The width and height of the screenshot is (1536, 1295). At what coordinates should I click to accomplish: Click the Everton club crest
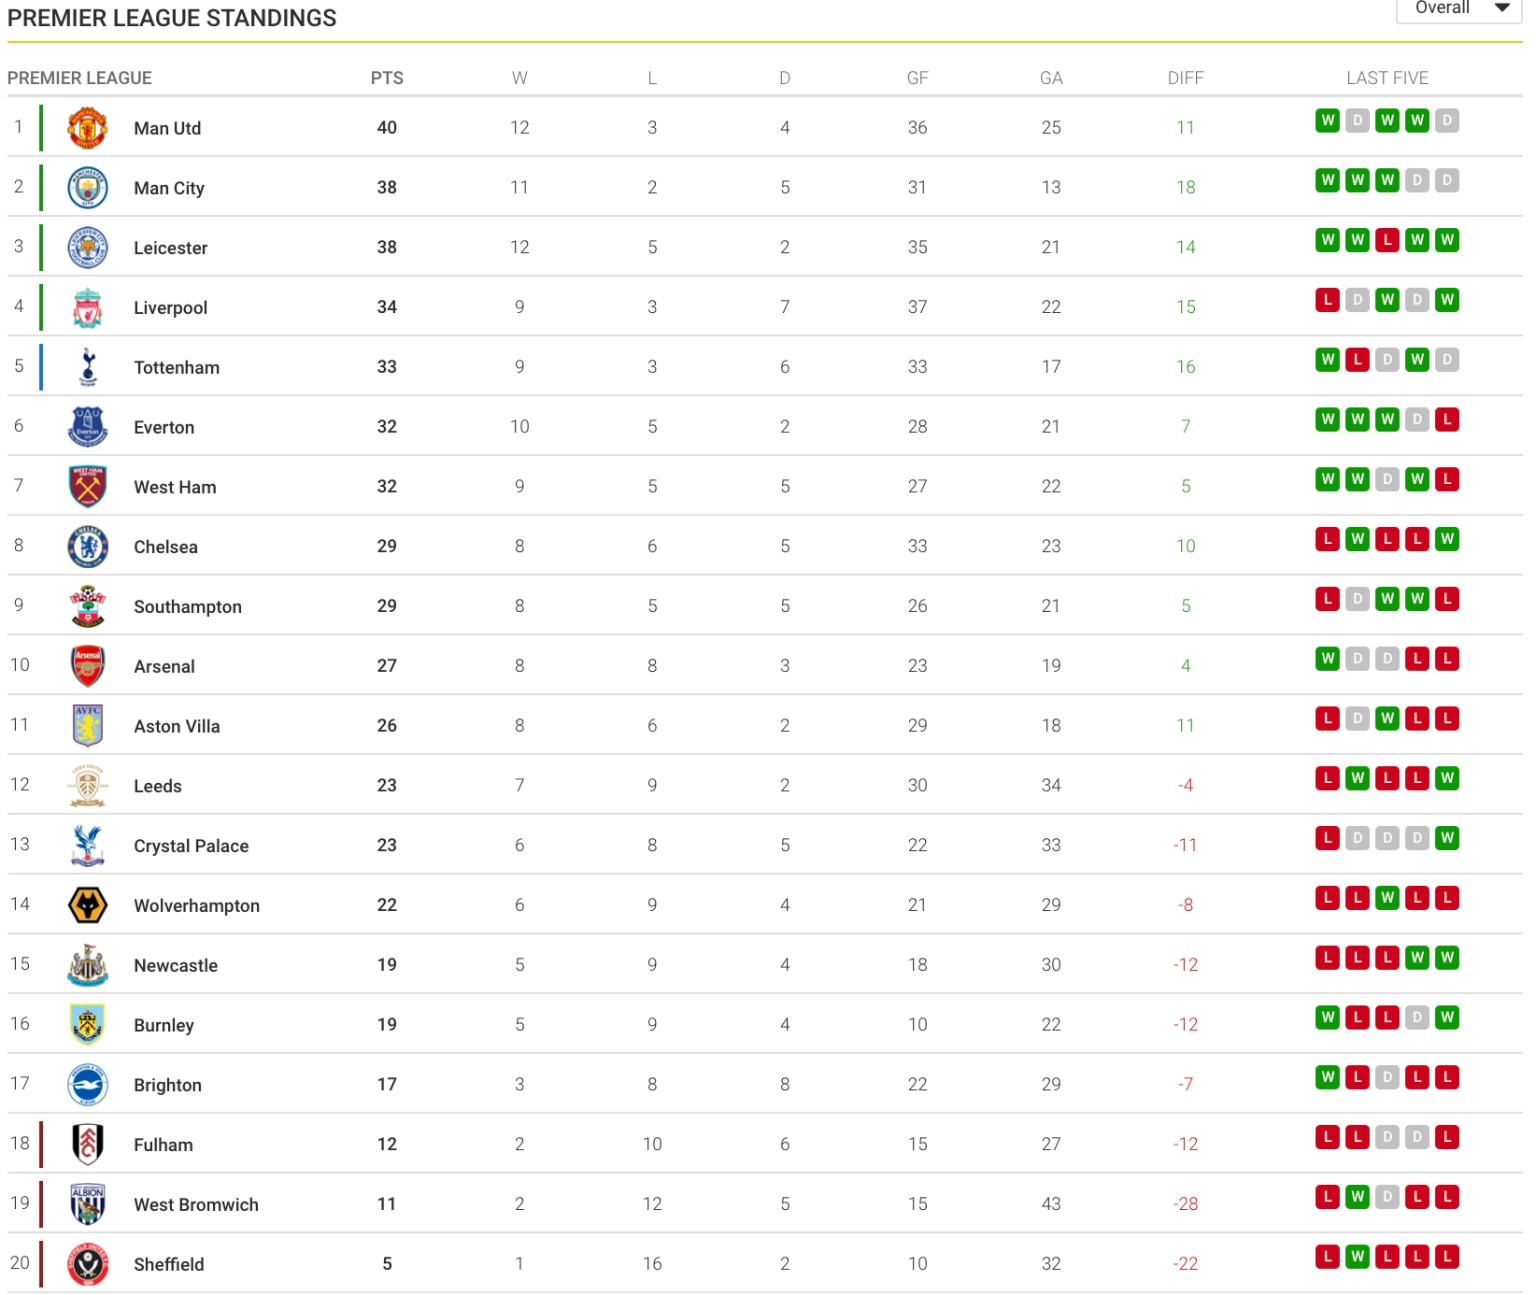[87, 427]
